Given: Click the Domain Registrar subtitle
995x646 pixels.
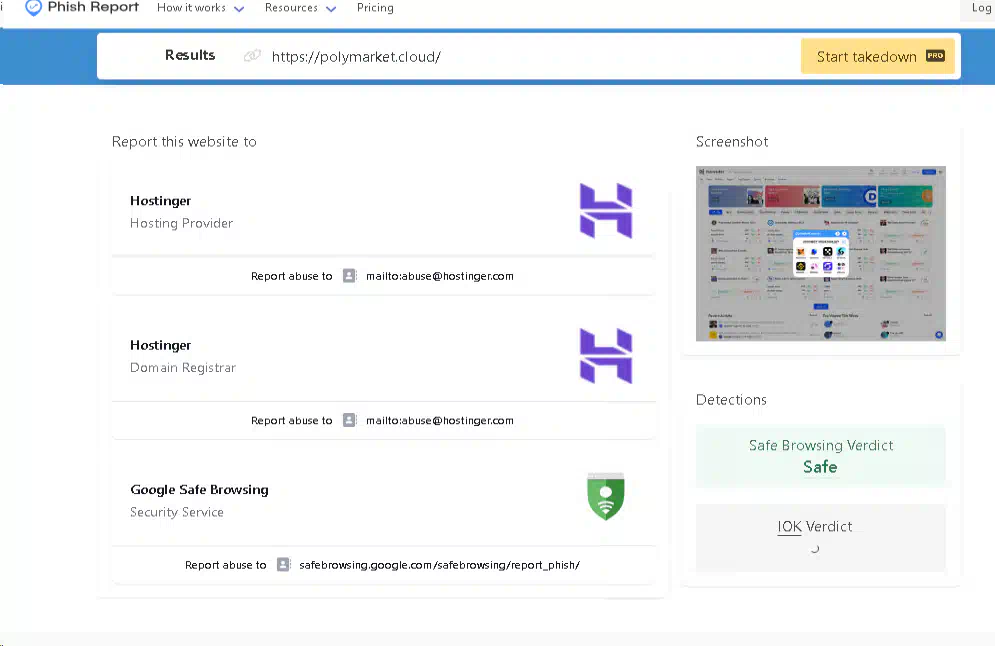Looking at the screenshot, I should [x=183, y=368].
